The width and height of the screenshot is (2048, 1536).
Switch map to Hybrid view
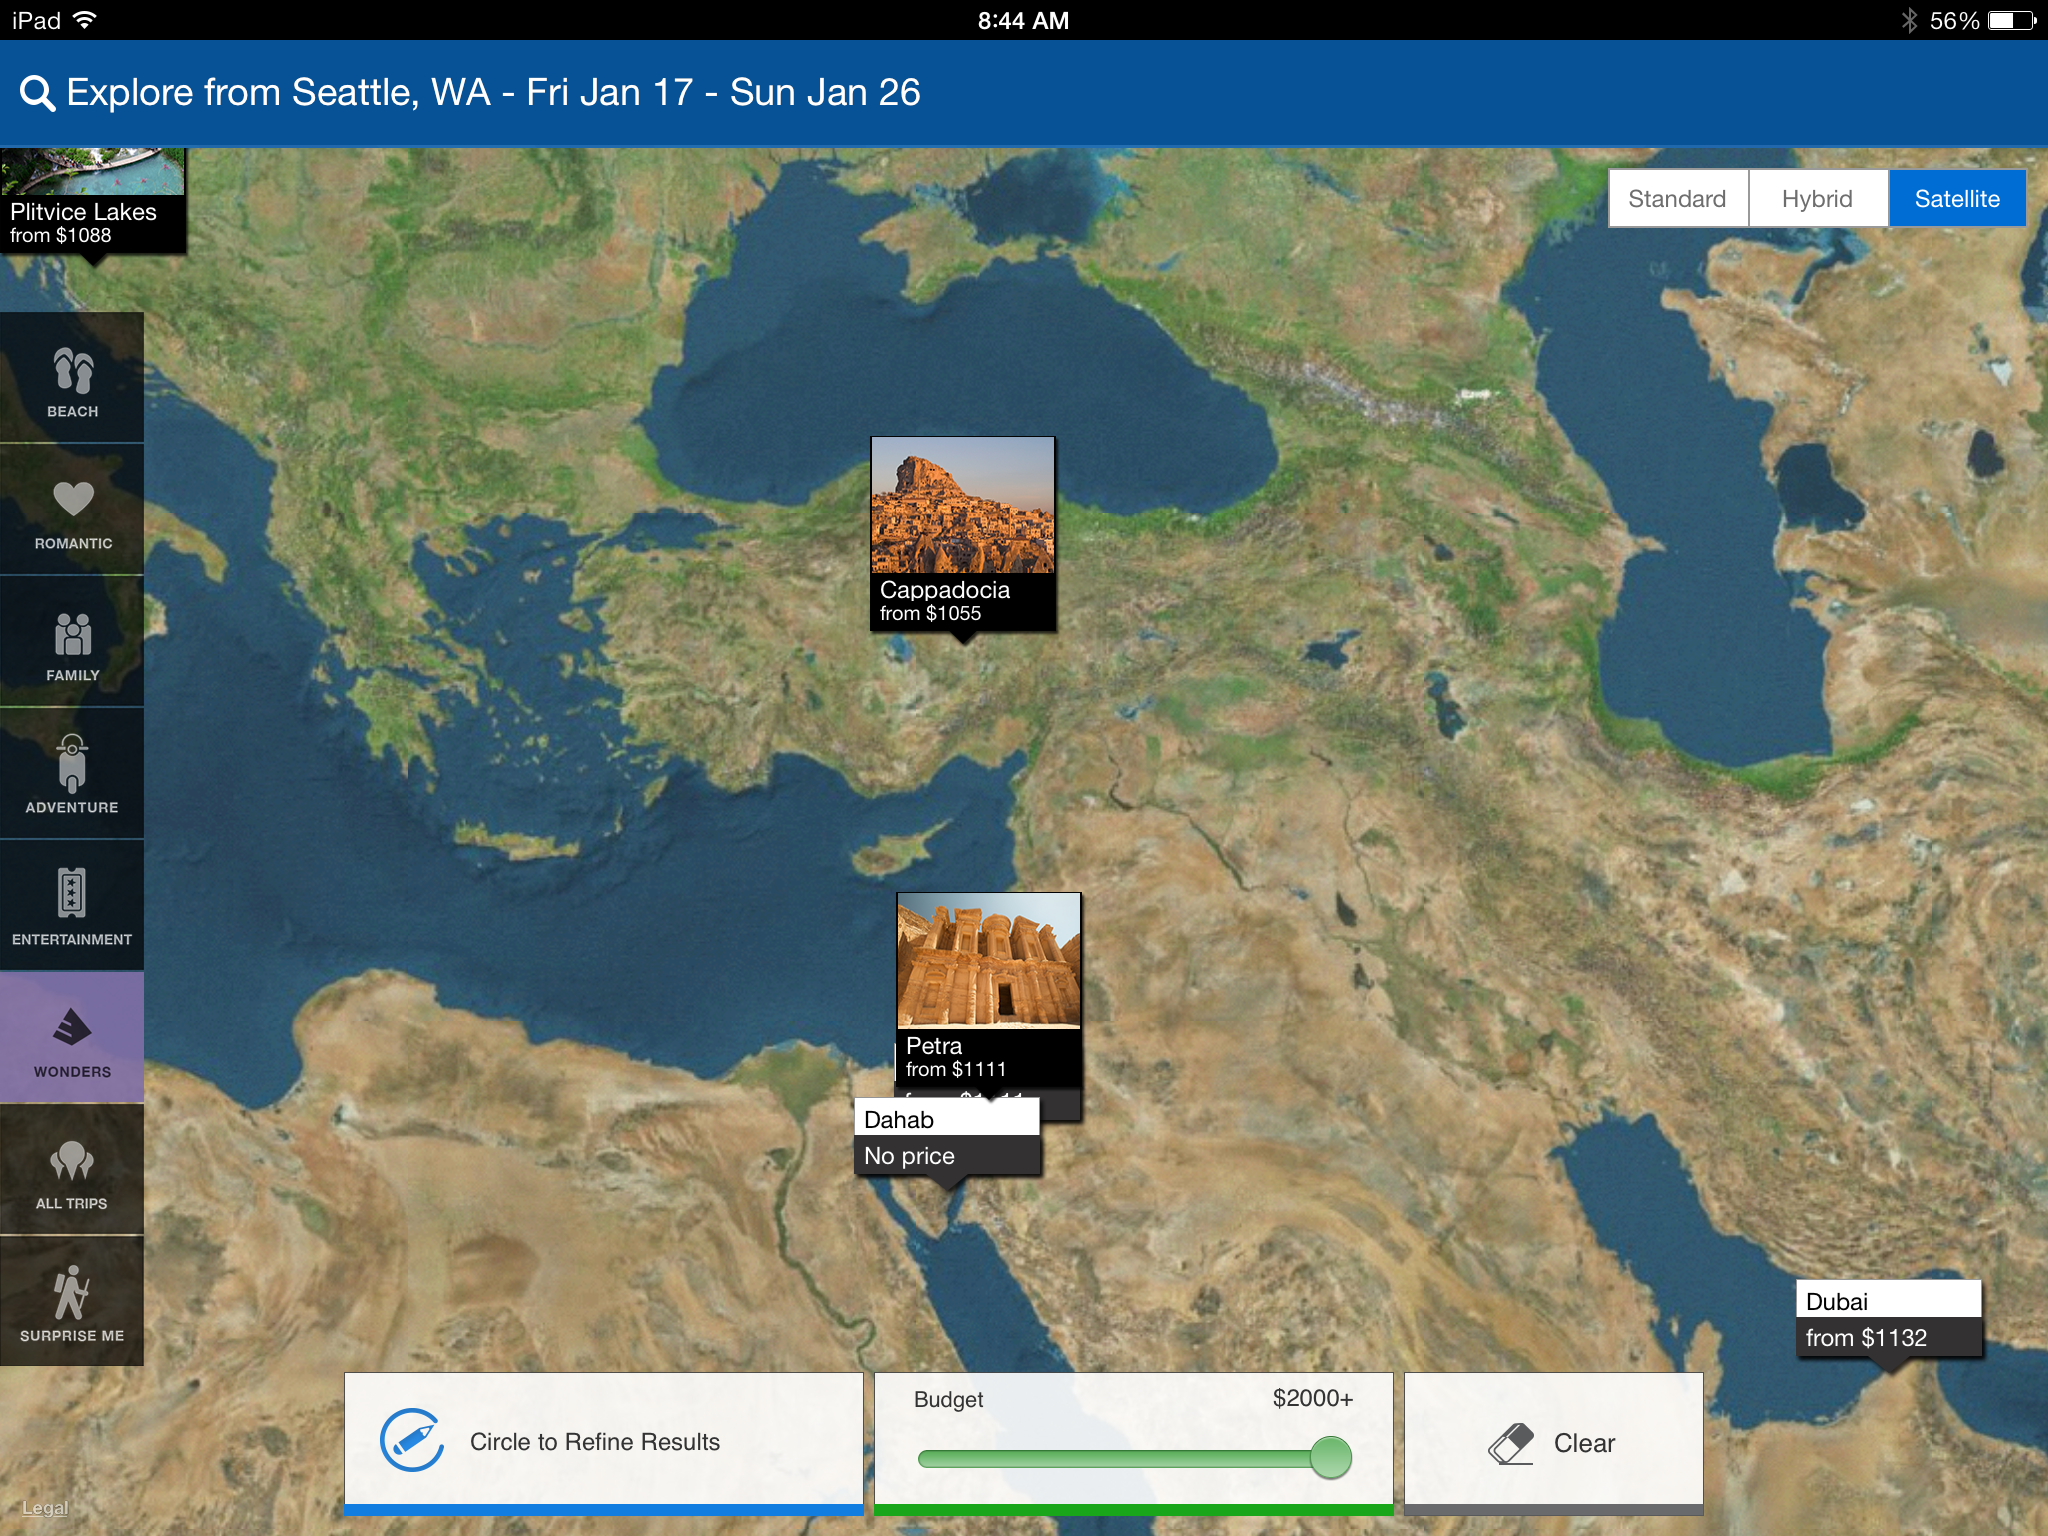pos(1817,198)
